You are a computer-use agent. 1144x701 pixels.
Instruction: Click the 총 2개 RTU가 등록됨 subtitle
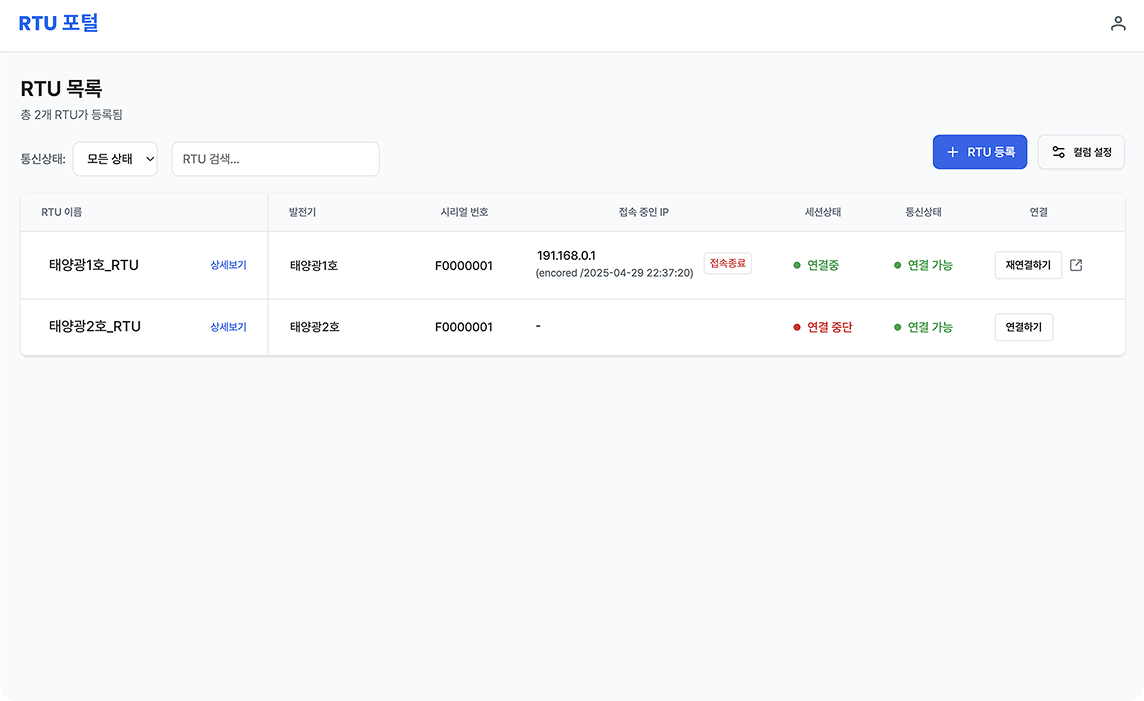tap(72, 115)
